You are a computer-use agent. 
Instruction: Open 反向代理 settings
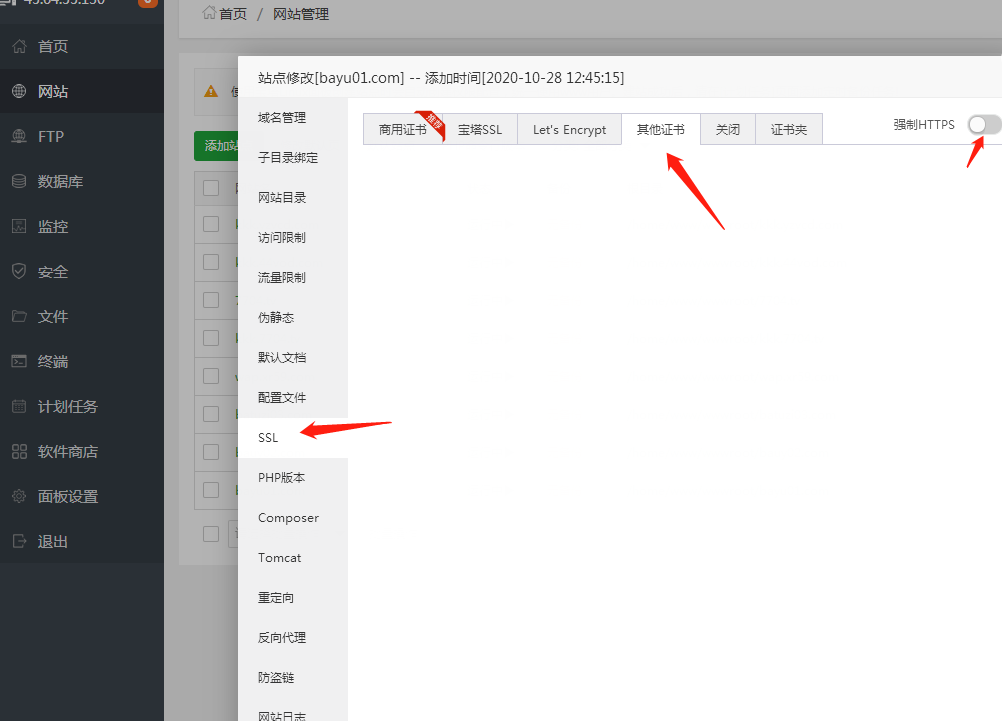click(293, 637)
